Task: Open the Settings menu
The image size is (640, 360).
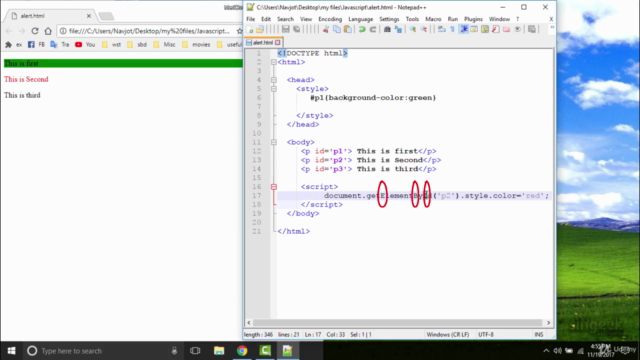Action: (389, 19)
